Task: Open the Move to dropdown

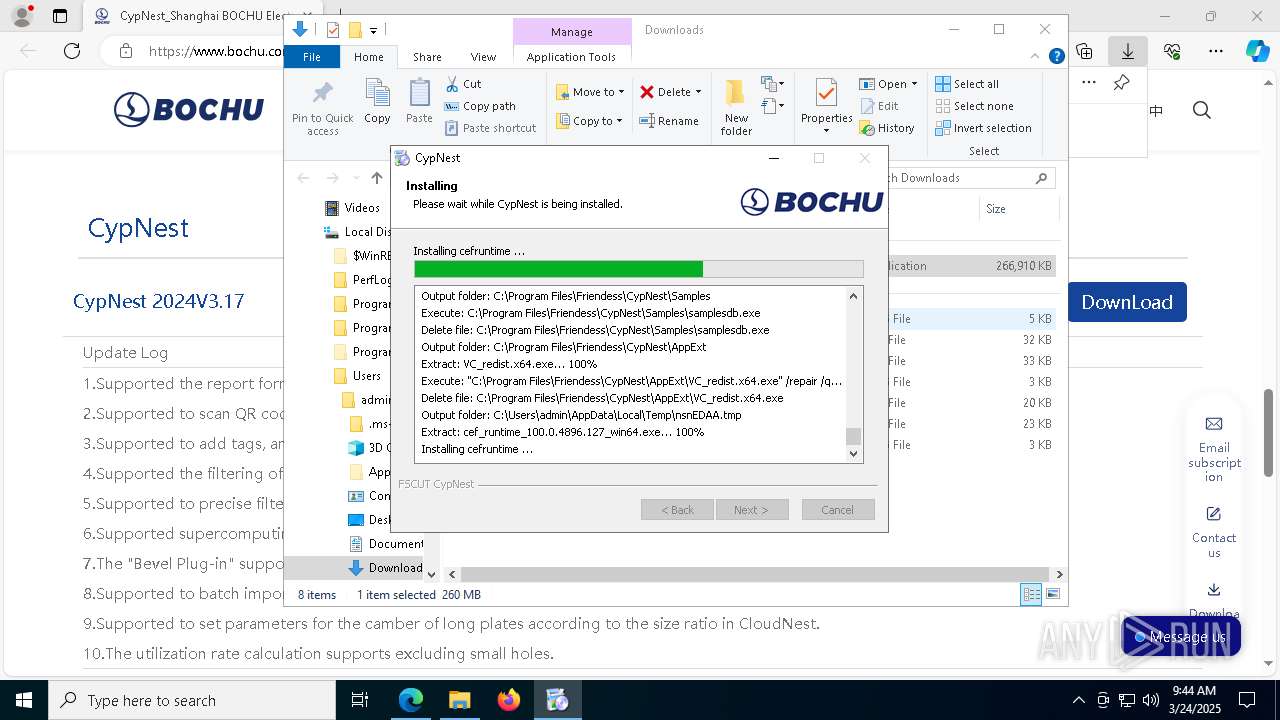Action: click(590, 92)
